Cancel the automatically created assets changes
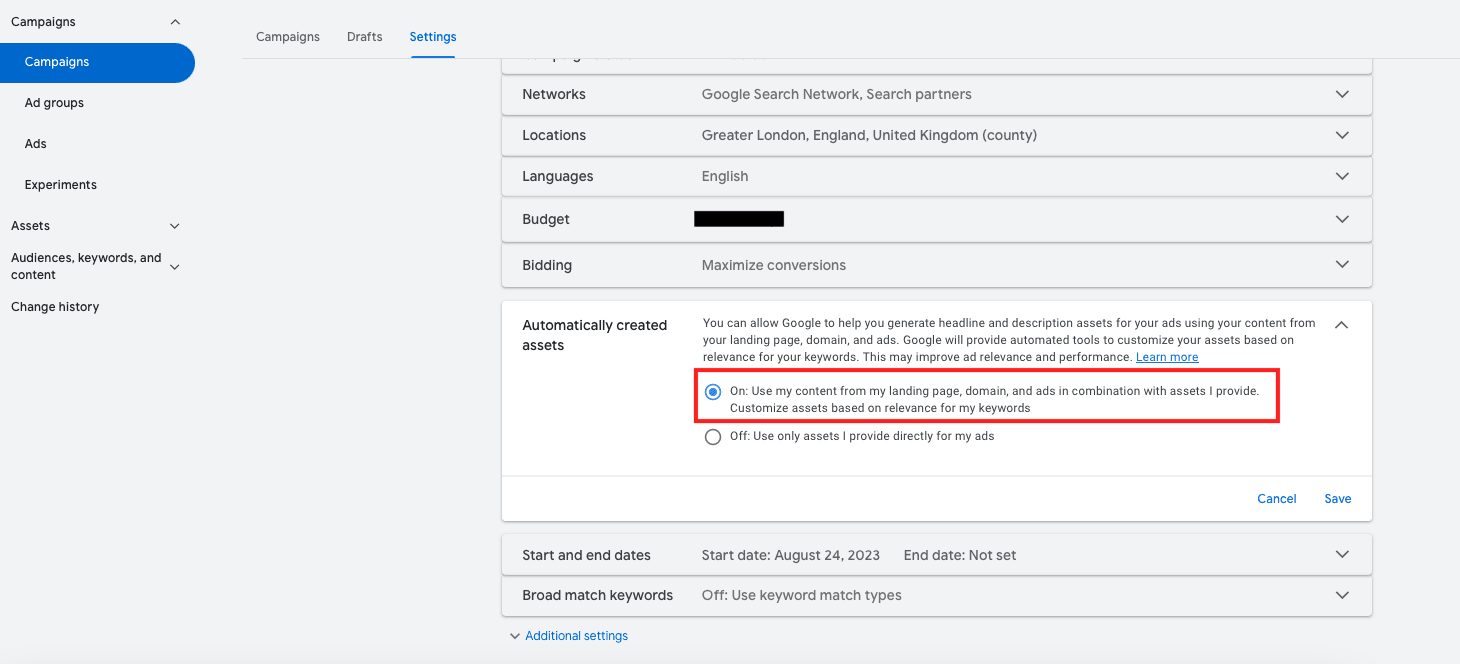This screenshot has width=1460, height=664. [1276, 499]
